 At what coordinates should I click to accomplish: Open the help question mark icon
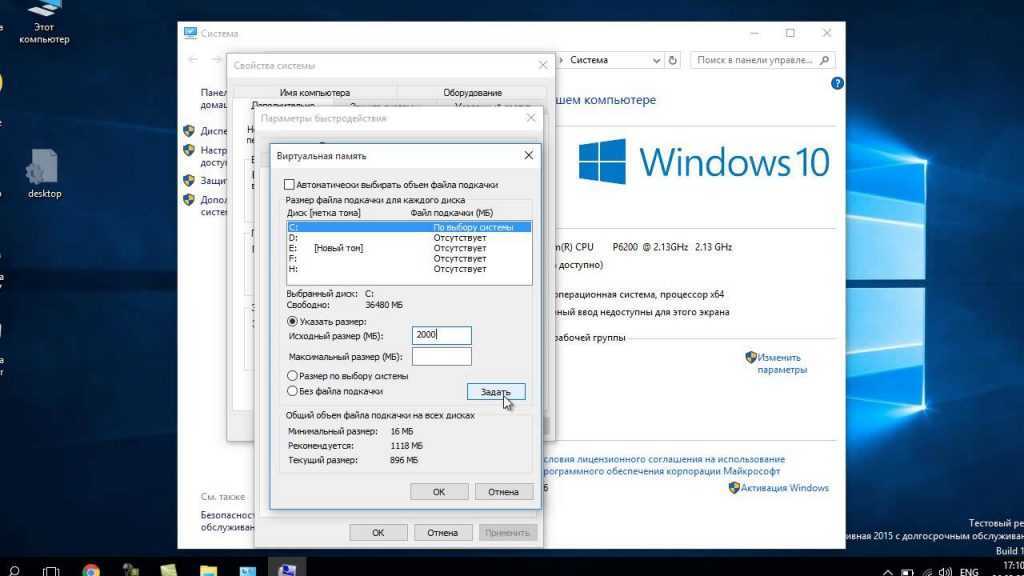point(837,84)
